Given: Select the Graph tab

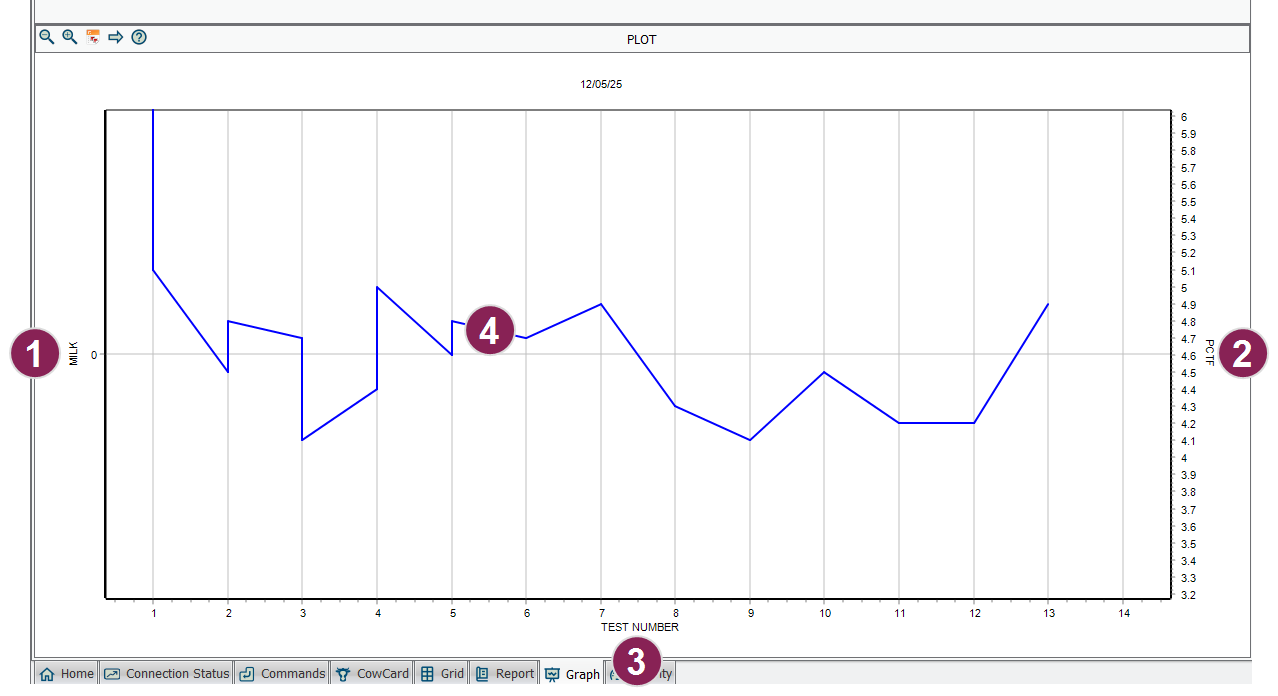Looking at the screenshot, I should 572,675.
